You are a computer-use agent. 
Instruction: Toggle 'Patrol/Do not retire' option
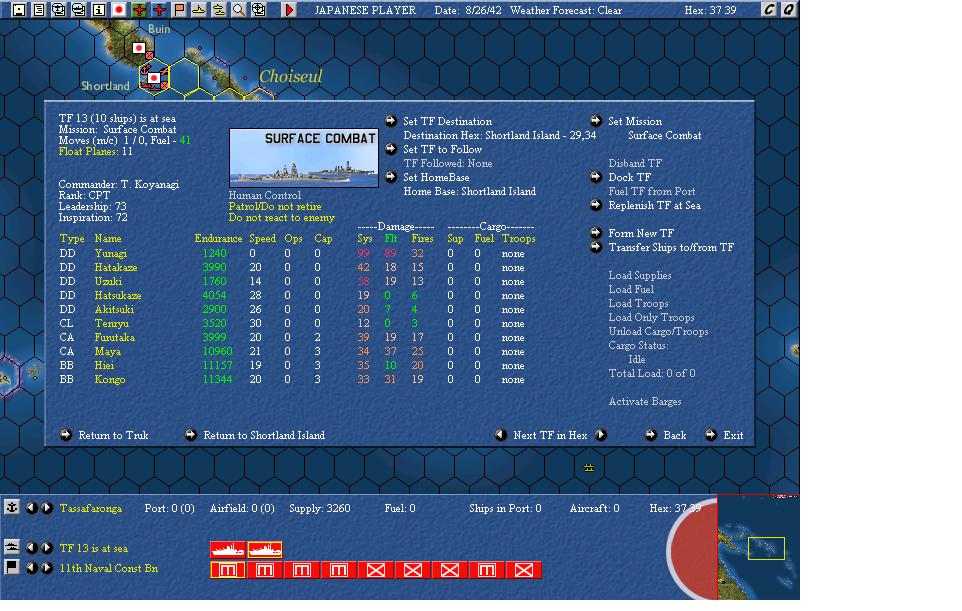275,206
